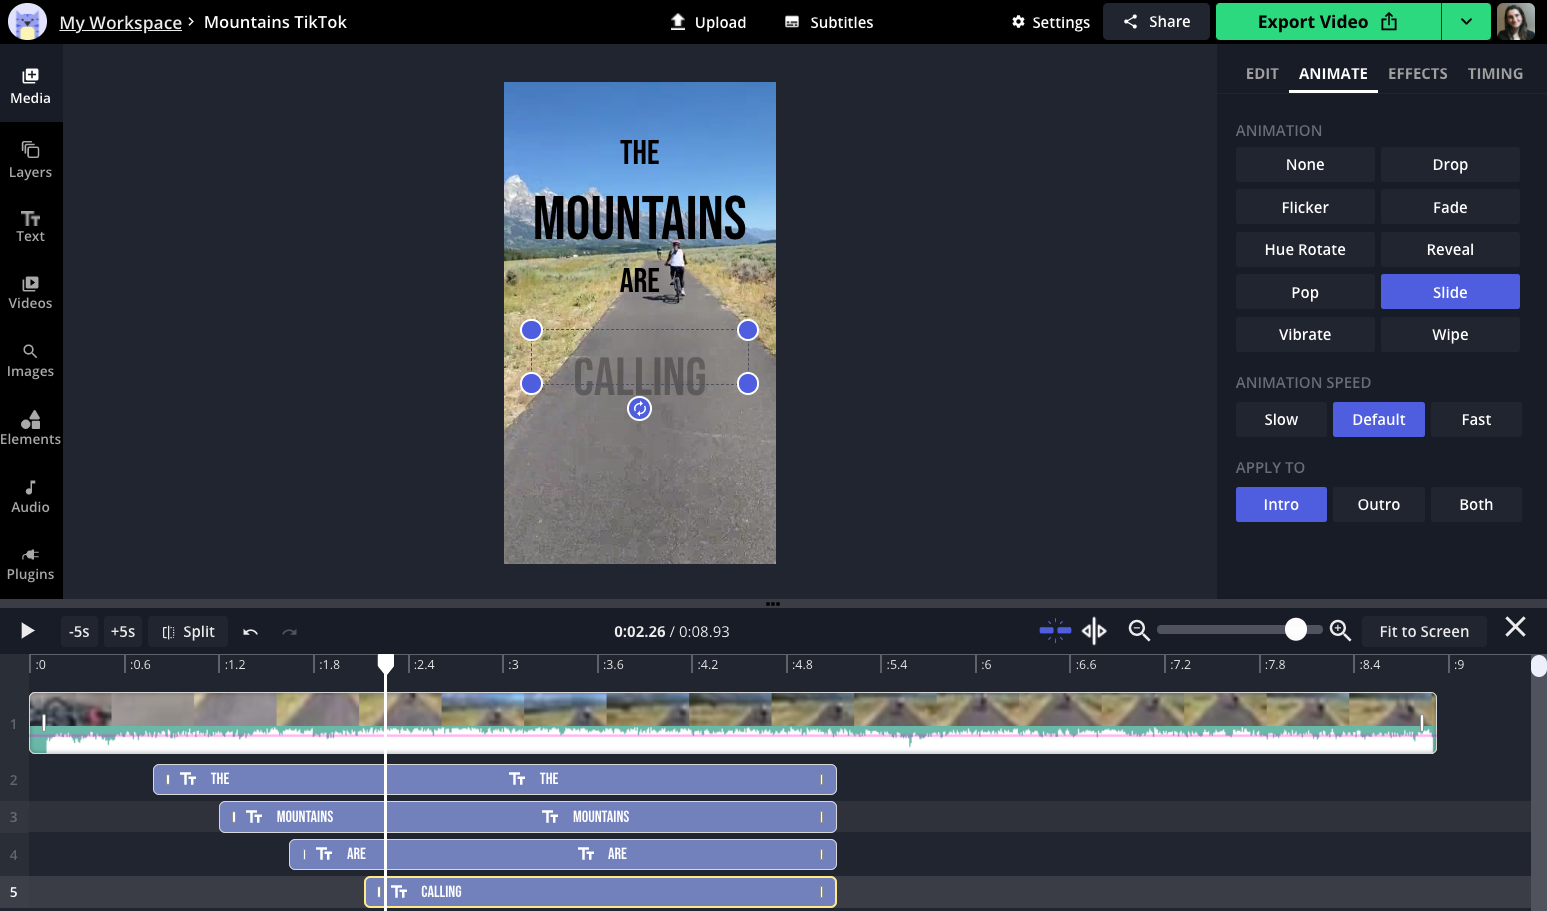Open the Elements library
This screenshot has height=911, width=1547.
tap(30, 427)
